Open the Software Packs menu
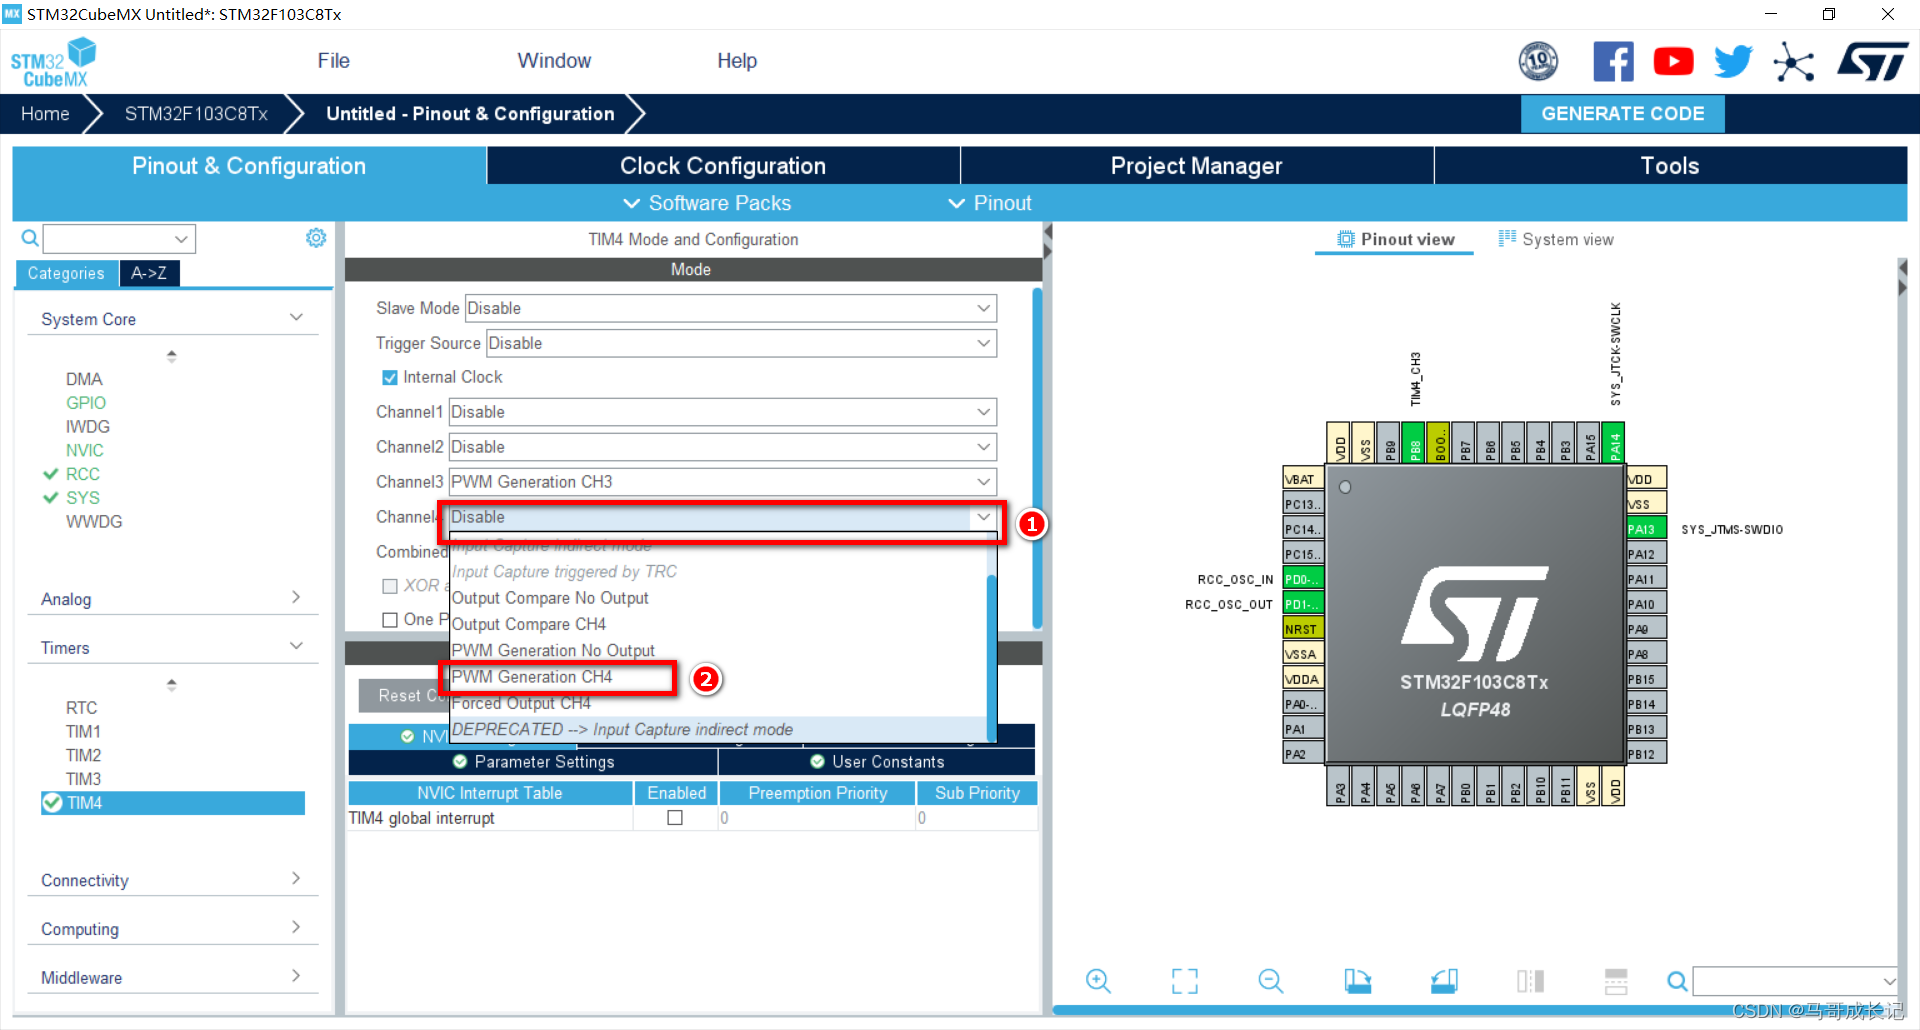1920x1030 pixels. (x=707, y=203)
